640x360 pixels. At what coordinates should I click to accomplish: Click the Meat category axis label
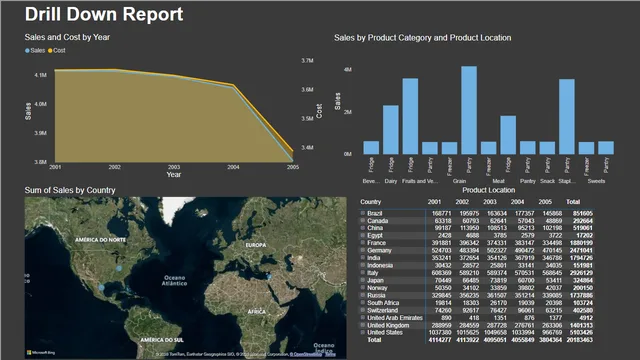click(x=498, y=181)
